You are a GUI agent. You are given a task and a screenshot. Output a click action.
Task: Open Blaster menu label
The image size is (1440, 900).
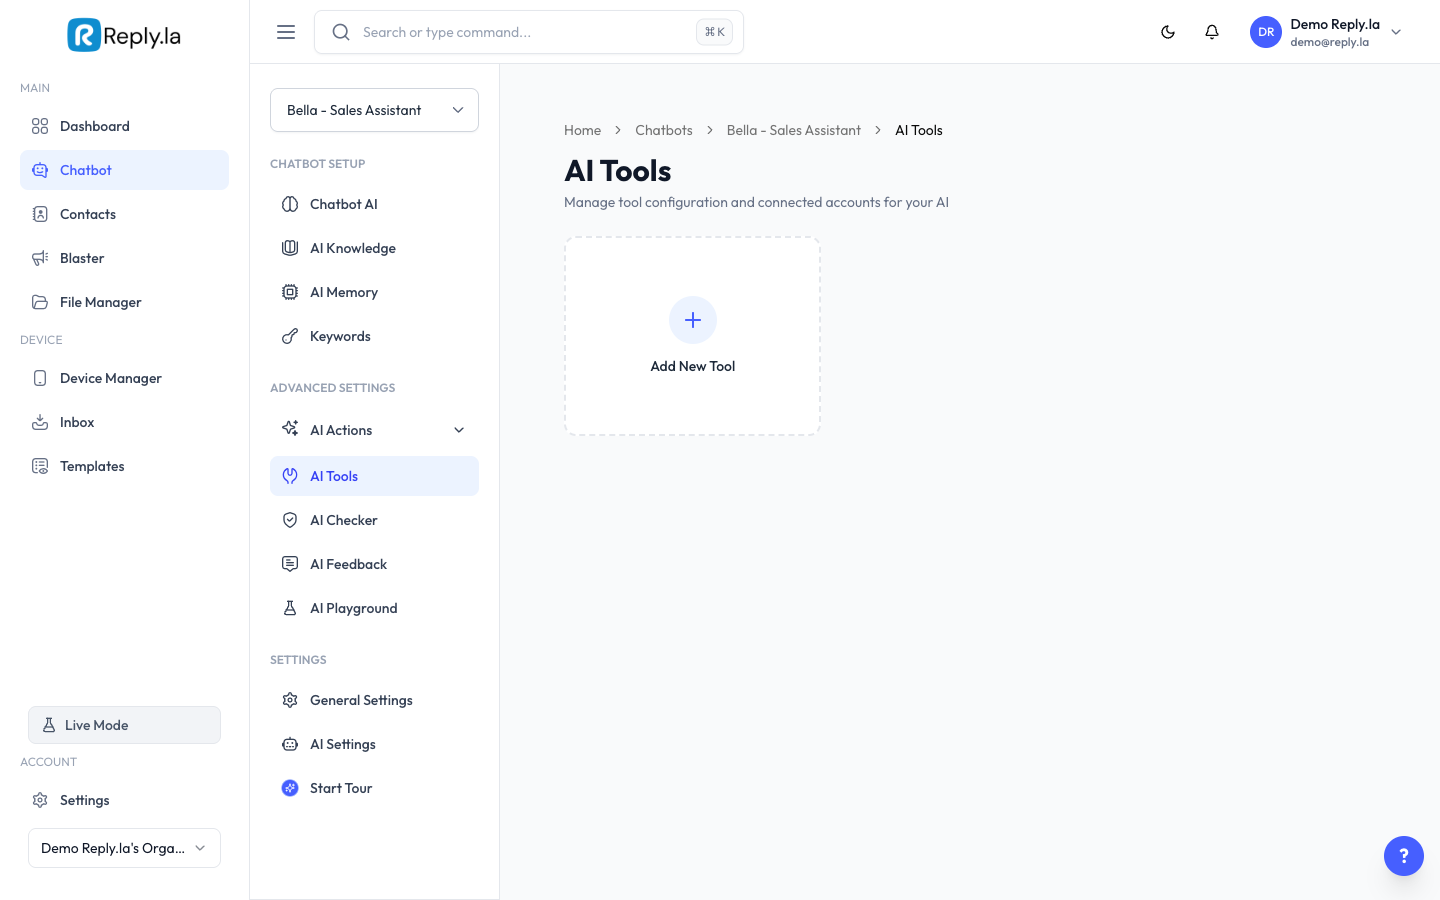(82, 258)
